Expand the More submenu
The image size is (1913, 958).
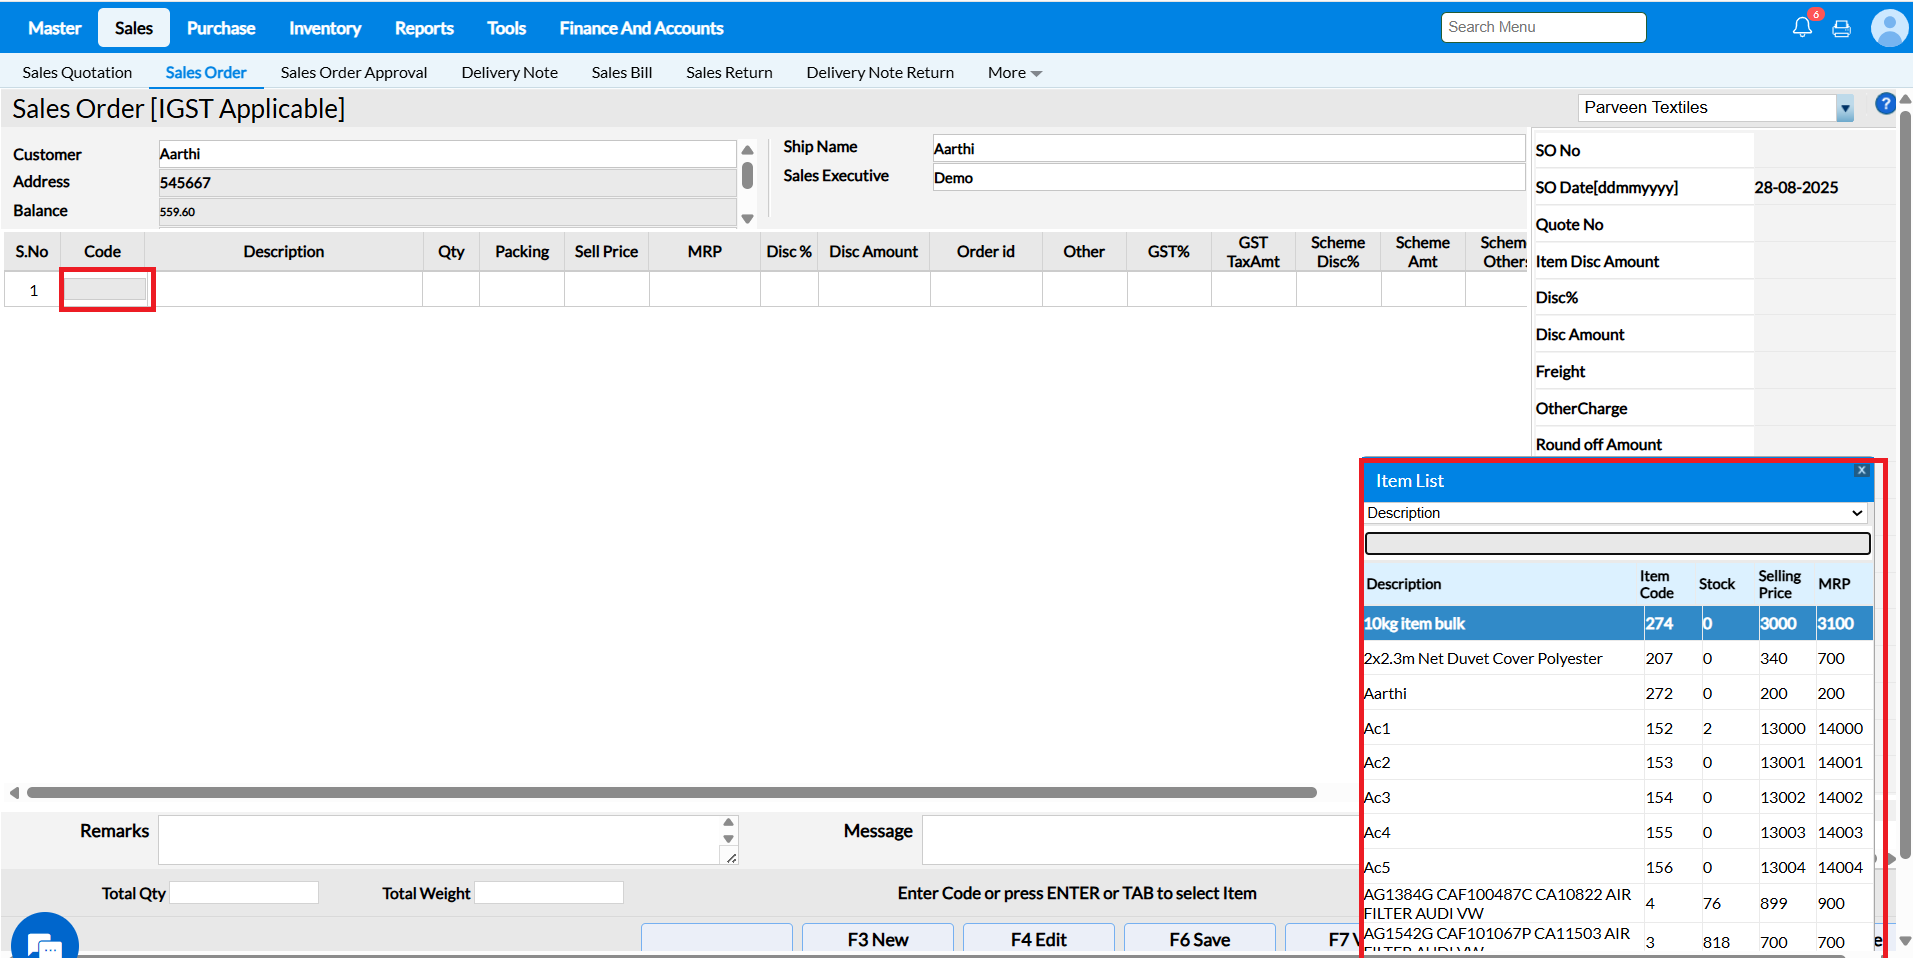coord(1014,73)
